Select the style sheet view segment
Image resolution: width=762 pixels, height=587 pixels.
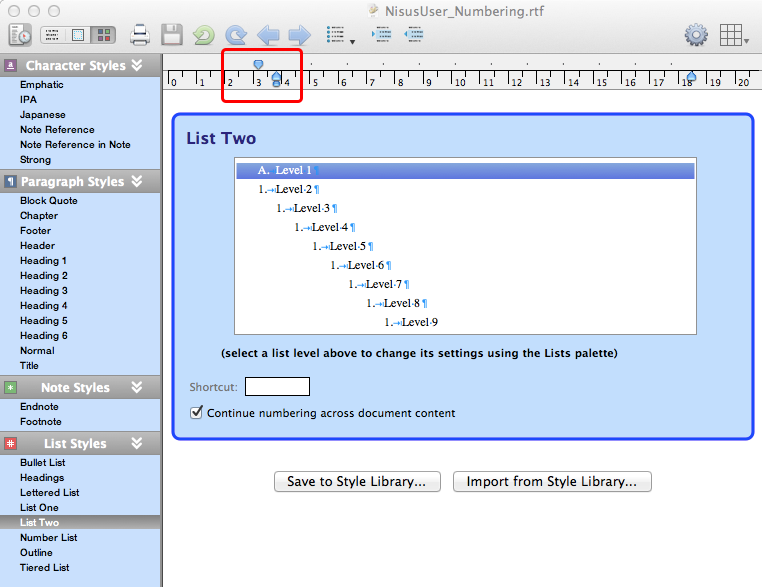104,35
